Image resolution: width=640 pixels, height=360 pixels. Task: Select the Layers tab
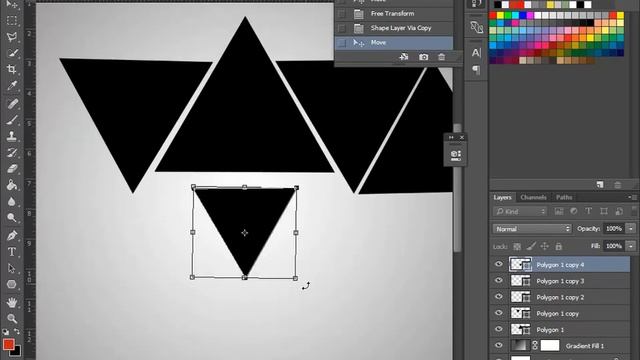(502, 198)
